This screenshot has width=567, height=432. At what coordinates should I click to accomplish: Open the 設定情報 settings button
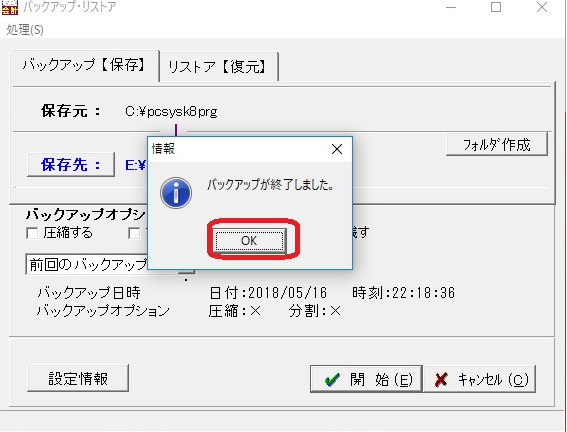coord(78,378)
